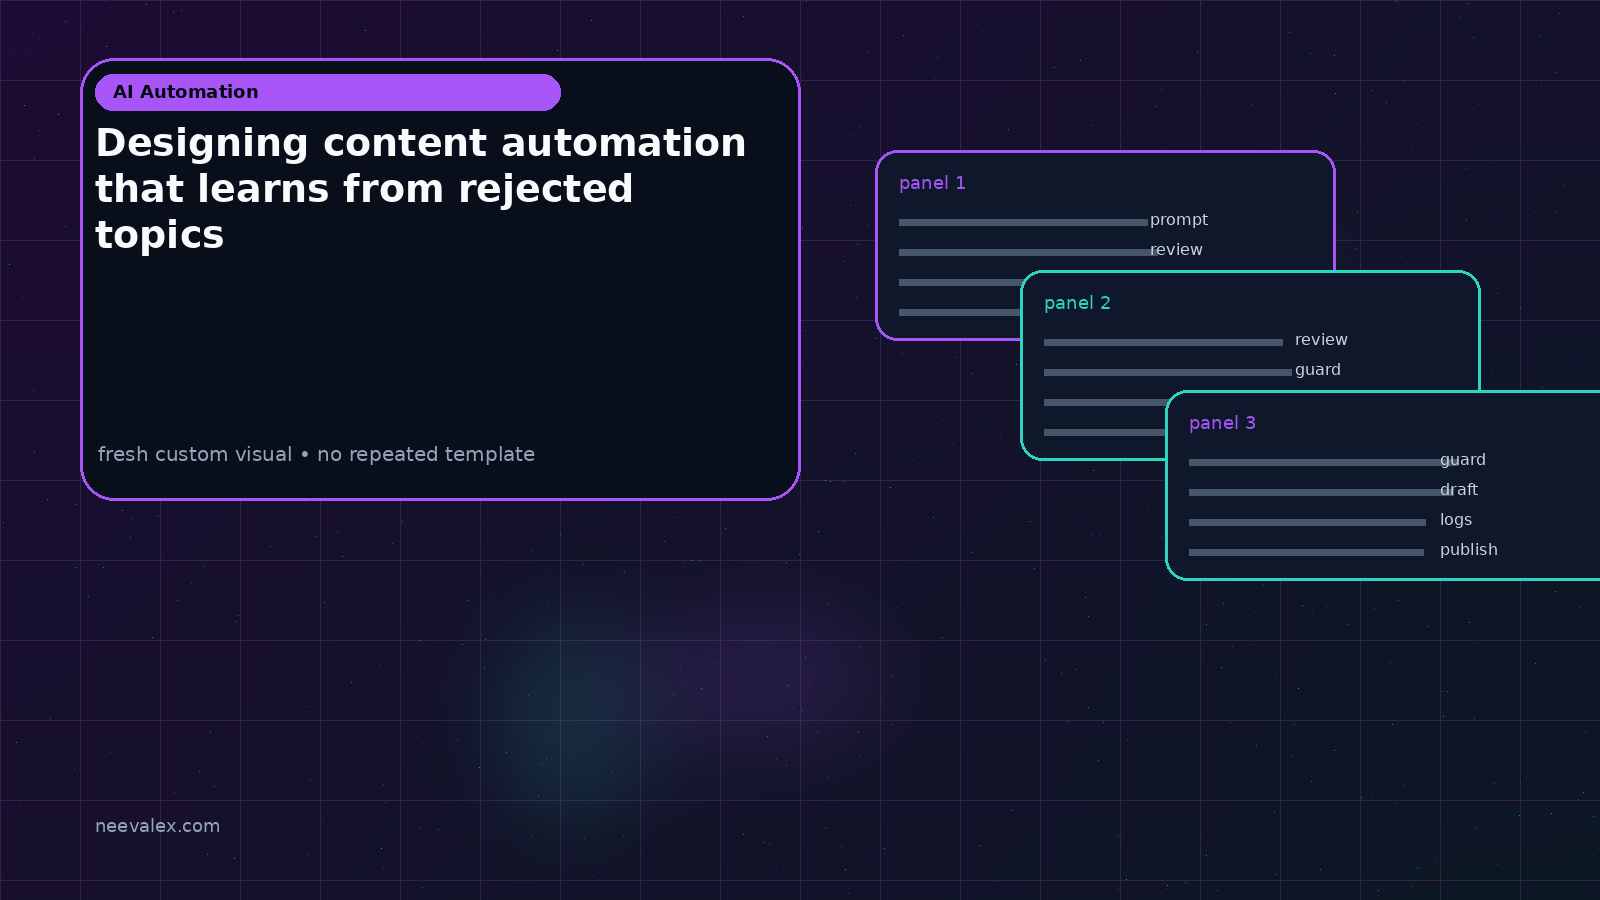
Task: Select the headline "Designing content automation that learns from rejected topics"
Action: tap(421, 189)
